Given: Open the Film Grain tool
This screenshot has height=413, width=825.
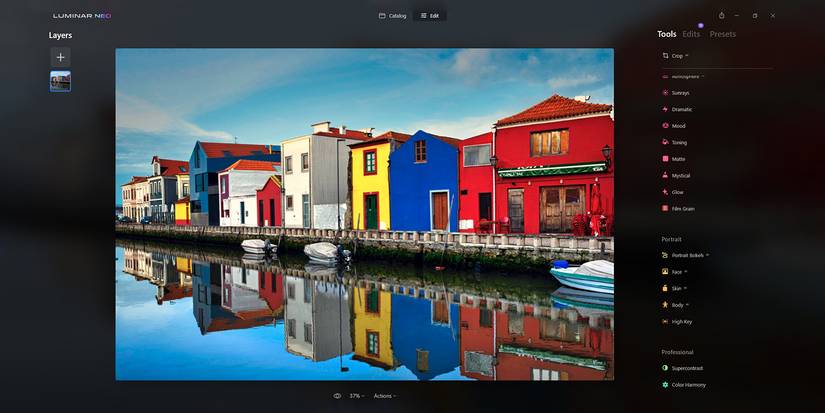Looking at the screenshot, I should coord(679,208).
